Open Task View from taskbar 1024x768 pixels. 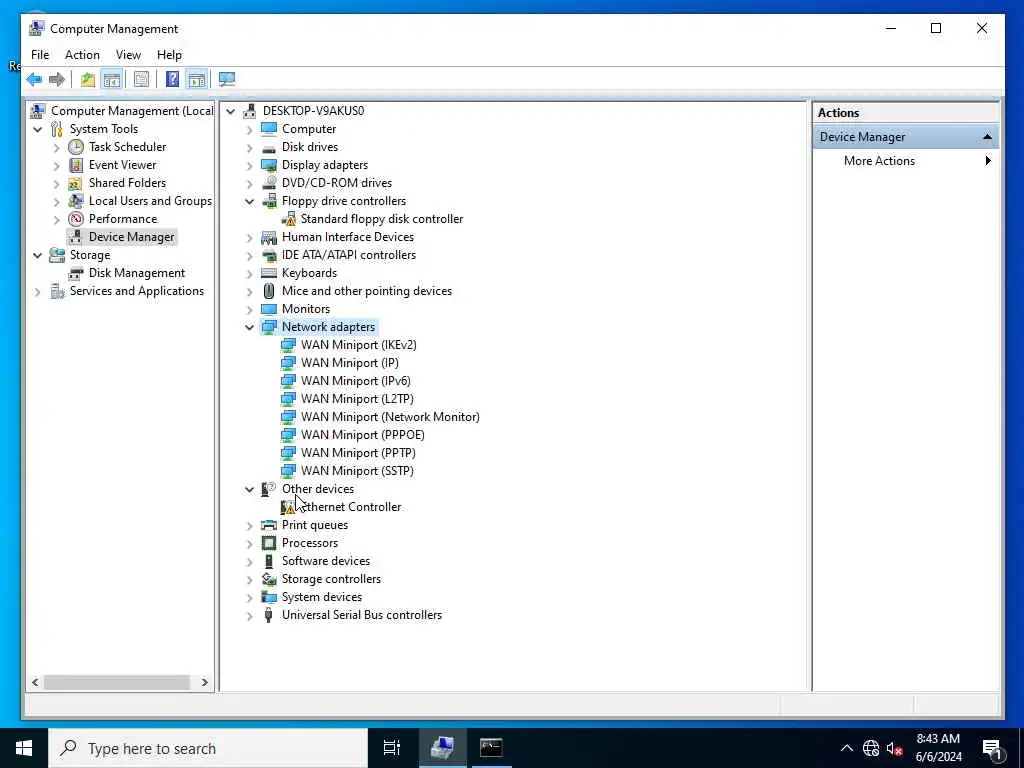[x=392, y=748]
